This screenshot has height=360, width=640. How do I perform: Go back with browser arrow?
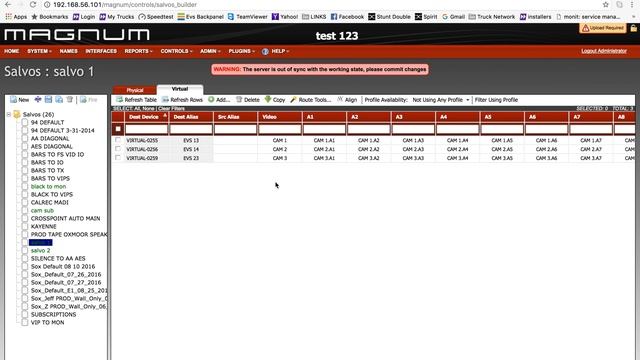click(x=8, y=4)
